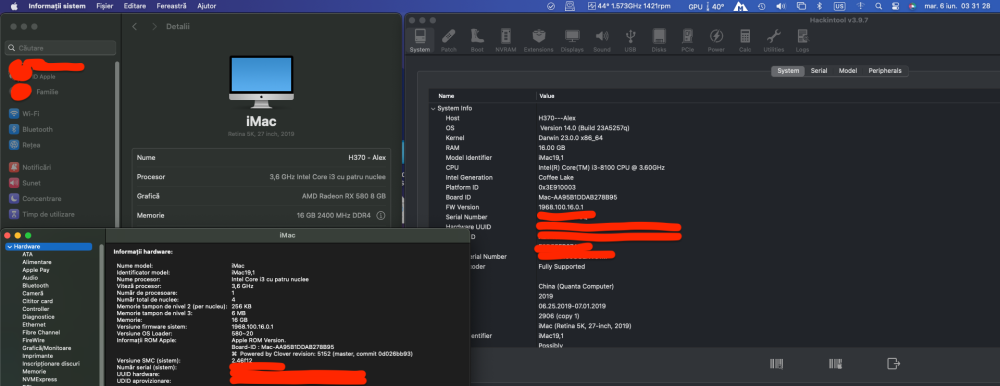Click the Familie item in Settings sidebar

47,92
